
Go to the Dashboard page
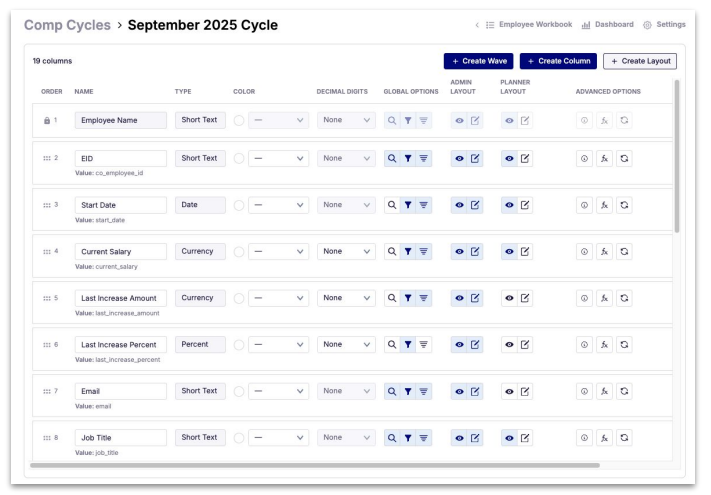pos(607,25)
